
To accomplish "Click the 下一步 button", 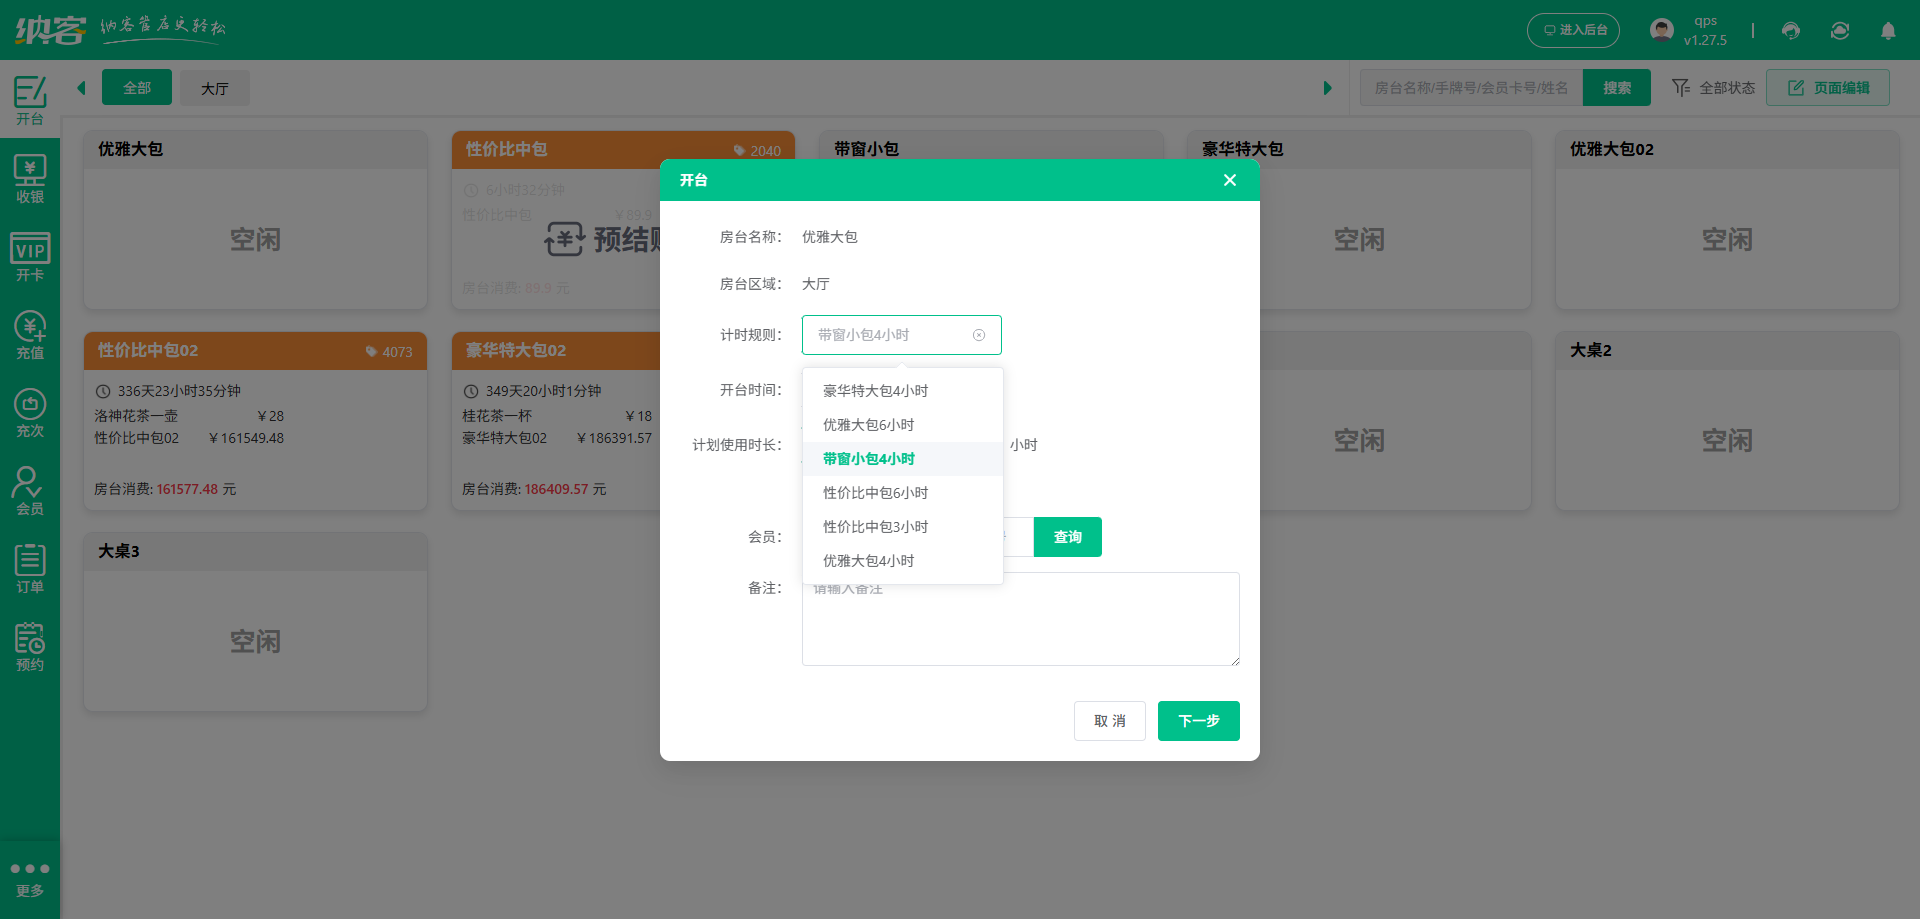I will point(1198,720).
